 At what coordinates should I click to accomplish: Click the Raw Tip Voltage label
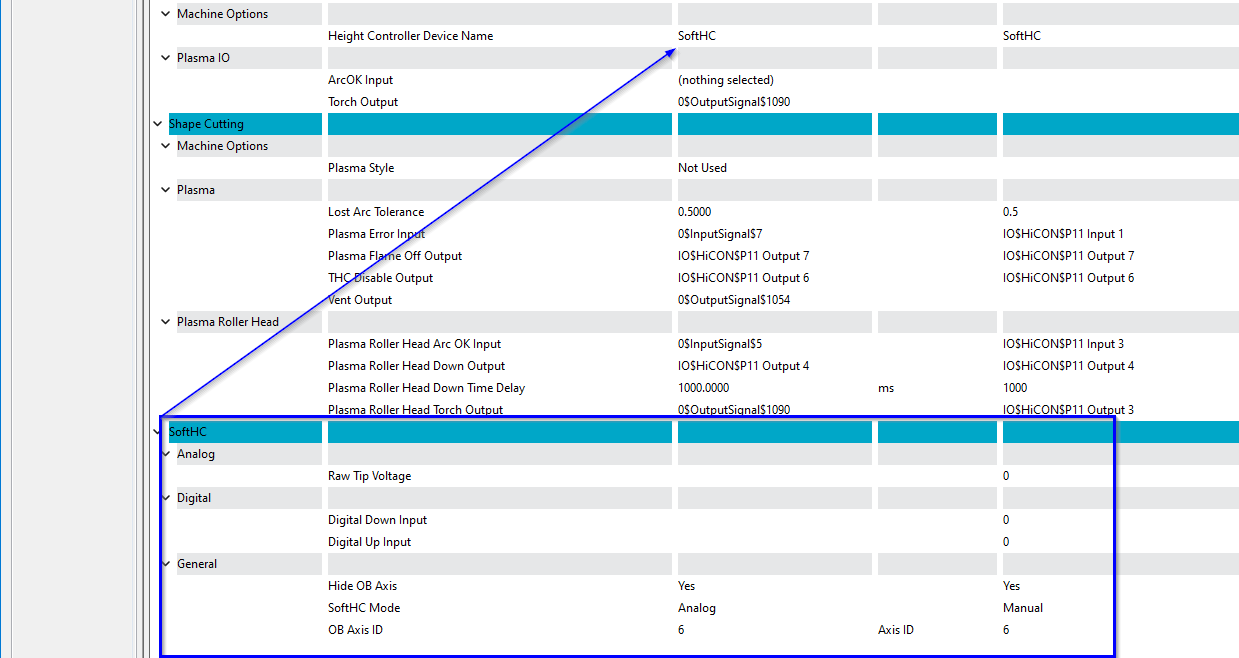click(x=369, y=476)
